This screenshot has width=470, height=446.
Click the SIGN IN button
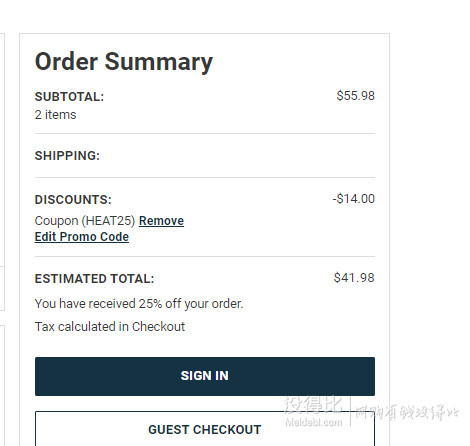pos(205,376)
